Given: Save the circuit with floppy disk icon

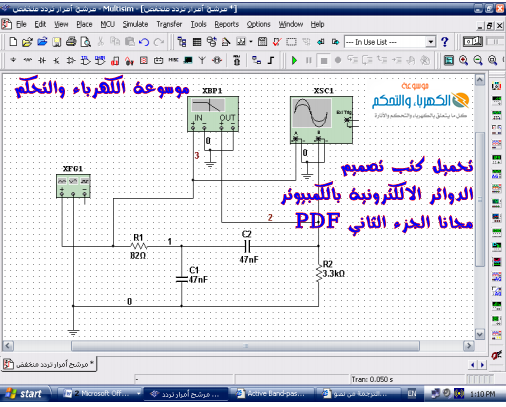Looking at the screenshot, I should click(57, 42).
